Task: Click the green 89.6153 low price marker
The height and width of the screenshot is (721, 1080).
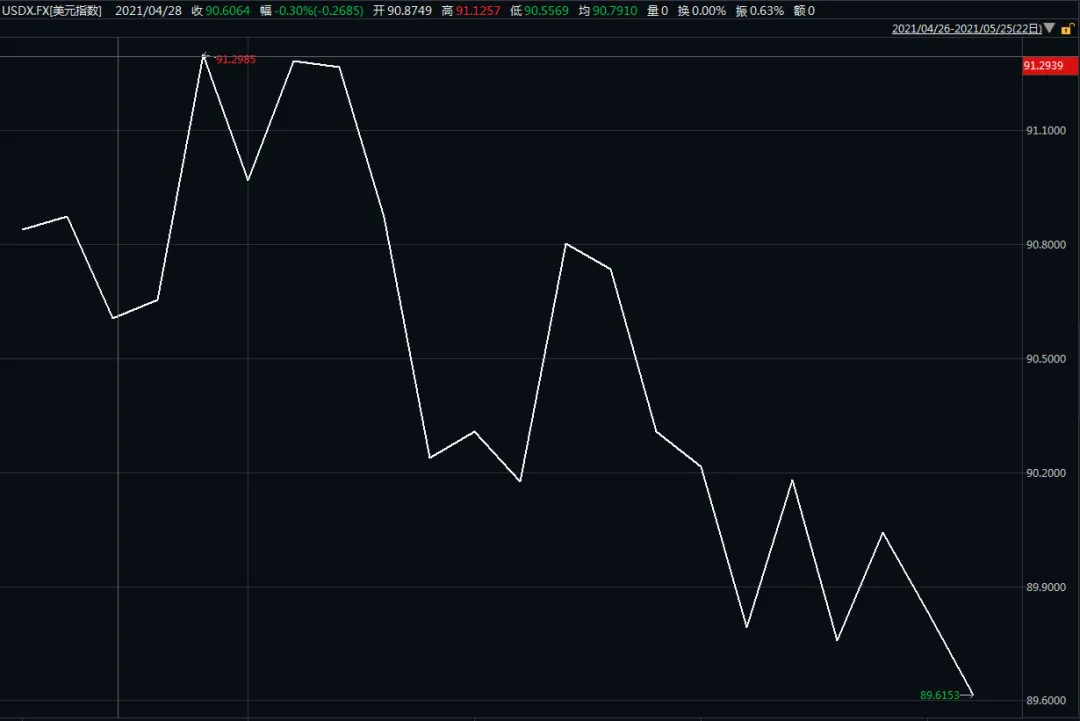Action: click(x=939, y=695)
